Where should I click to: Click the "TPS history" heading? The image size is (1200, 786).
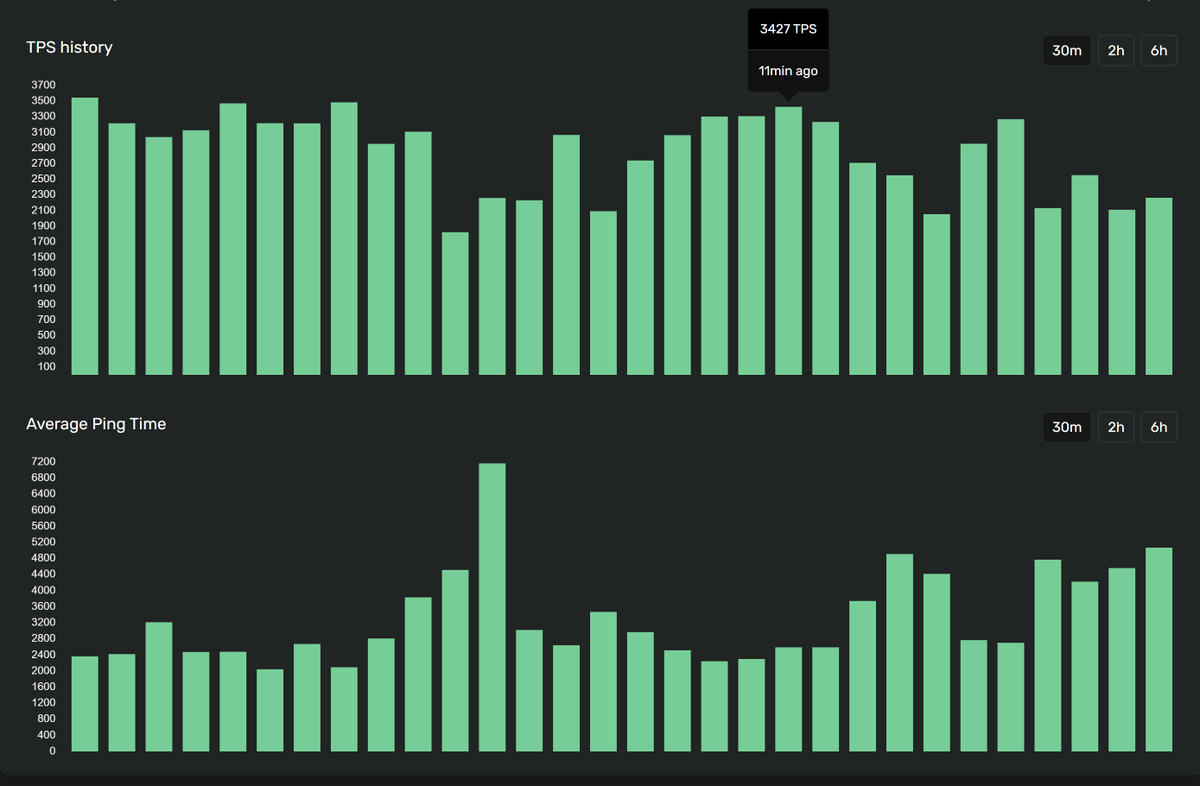click(69, 47)
